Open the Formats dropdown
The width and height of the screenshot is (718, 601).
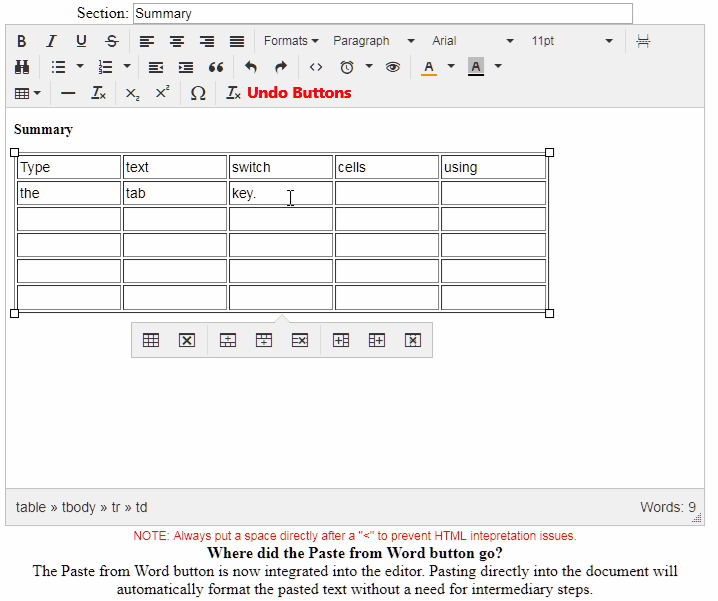point(291,41)
